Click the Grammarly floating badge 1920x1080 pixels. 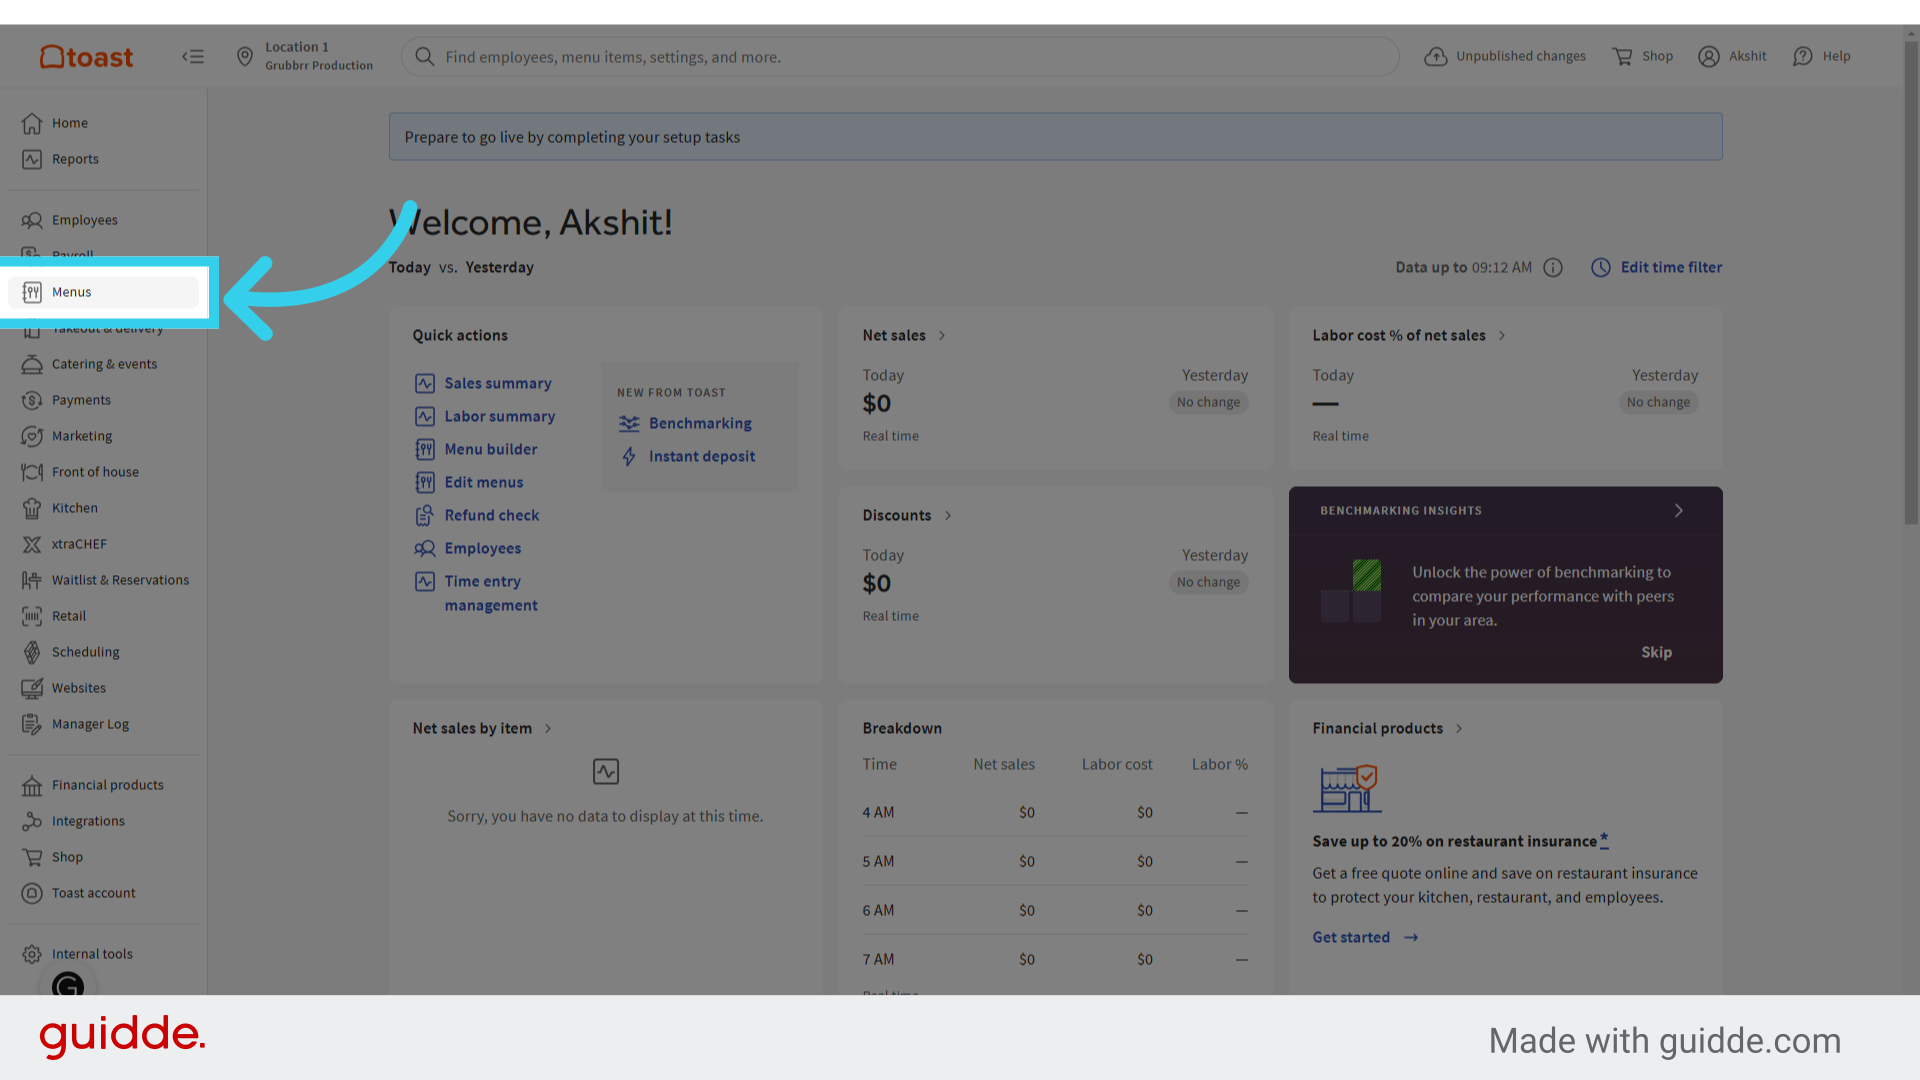click(68, 986)
